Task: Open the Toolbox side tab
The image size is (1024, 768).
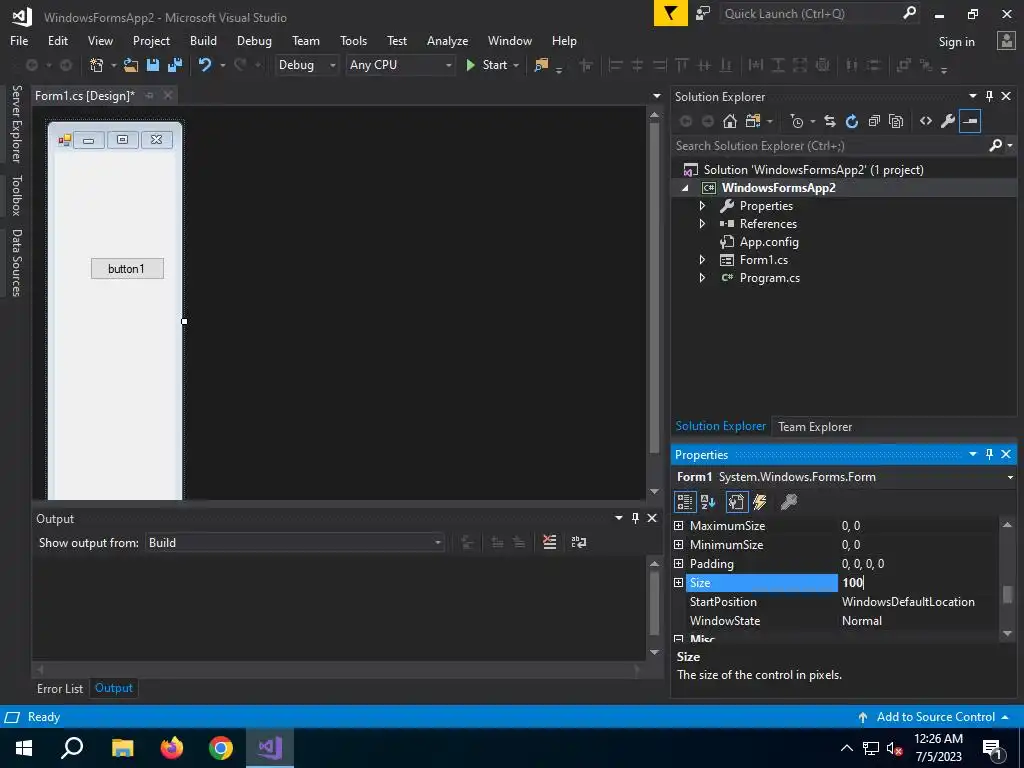Action: (16, 195)
